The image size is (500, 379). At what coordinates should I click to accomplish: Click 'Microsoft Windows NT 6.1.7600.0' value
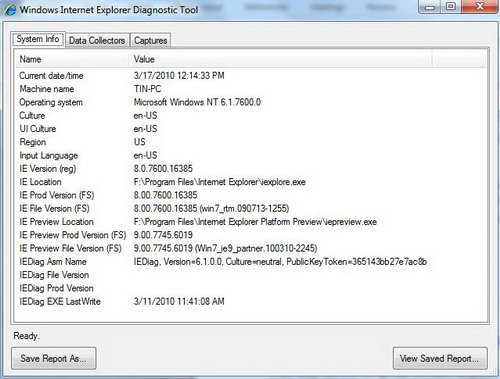[197, 102]
